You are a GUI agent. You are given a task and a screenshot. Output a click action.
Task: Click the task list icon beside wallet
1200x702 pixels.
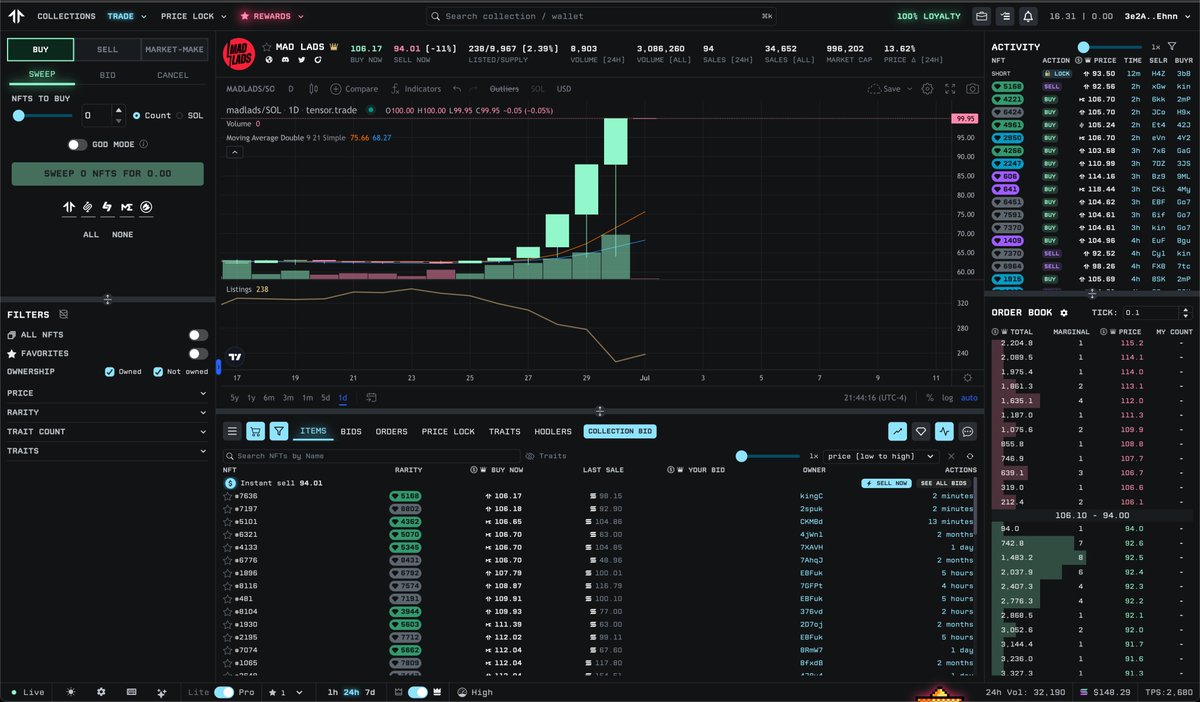[1005, 16]
